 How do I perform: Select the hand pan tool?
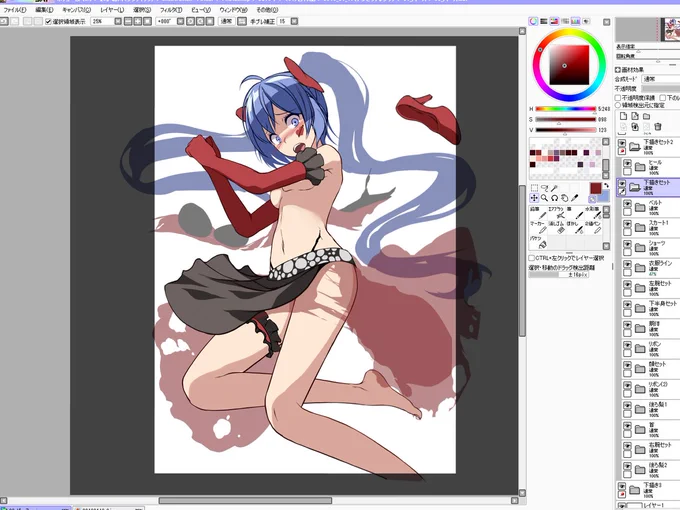pyautogui.click(x=564, y=198)
